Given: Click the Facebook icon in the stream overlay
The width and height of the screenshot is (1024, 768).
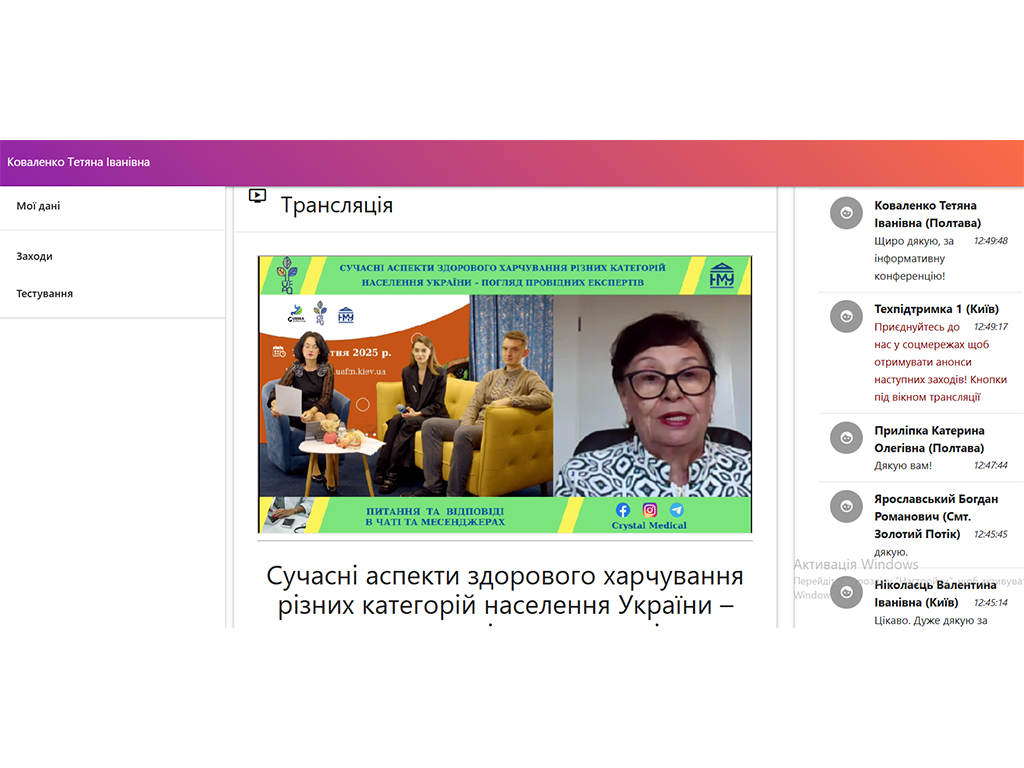Looking at the screenshot, I should [623, 509].
